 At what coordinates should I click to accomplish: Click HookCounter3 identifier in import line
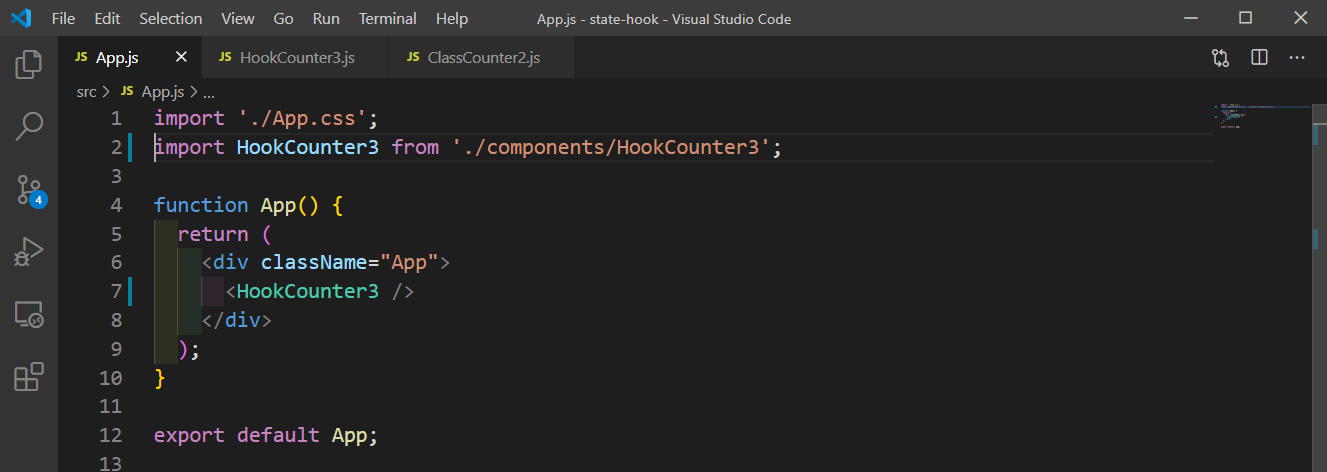(308, 147)
